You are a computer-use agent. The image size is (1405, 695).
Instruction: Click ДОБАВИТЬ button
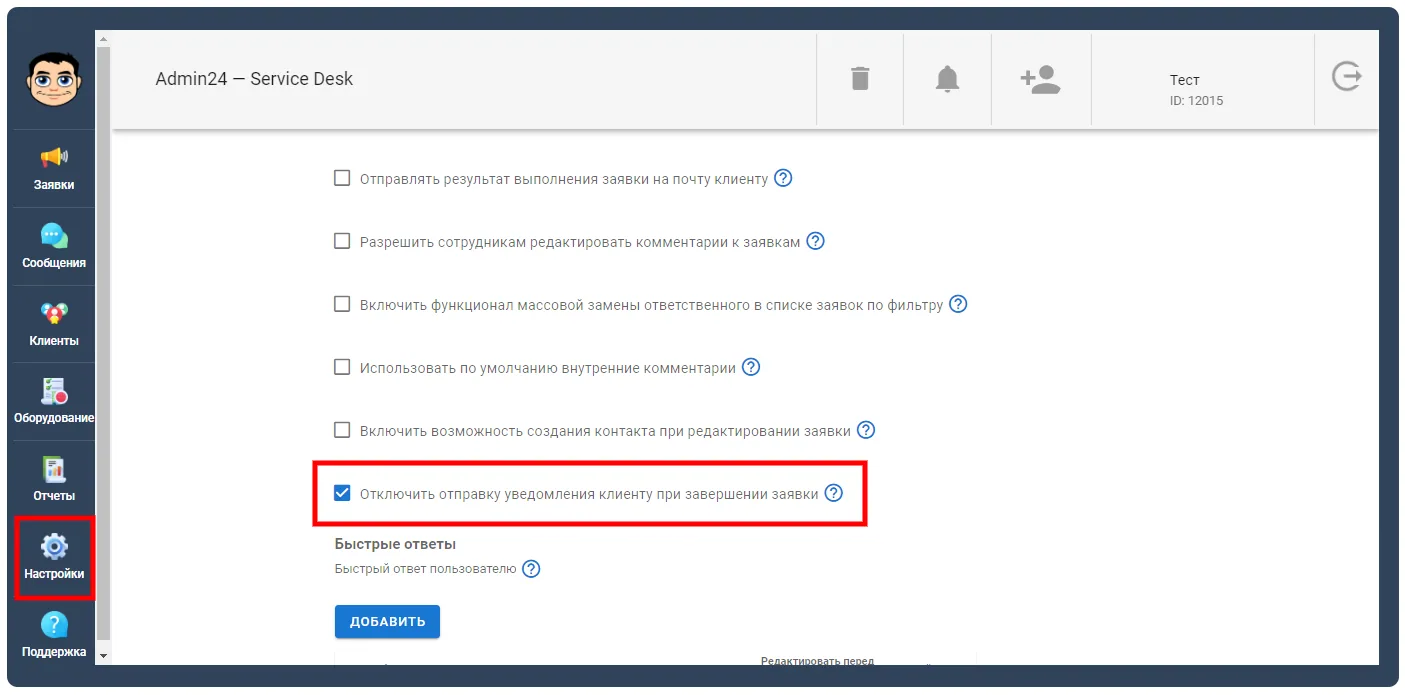point(387,621)
